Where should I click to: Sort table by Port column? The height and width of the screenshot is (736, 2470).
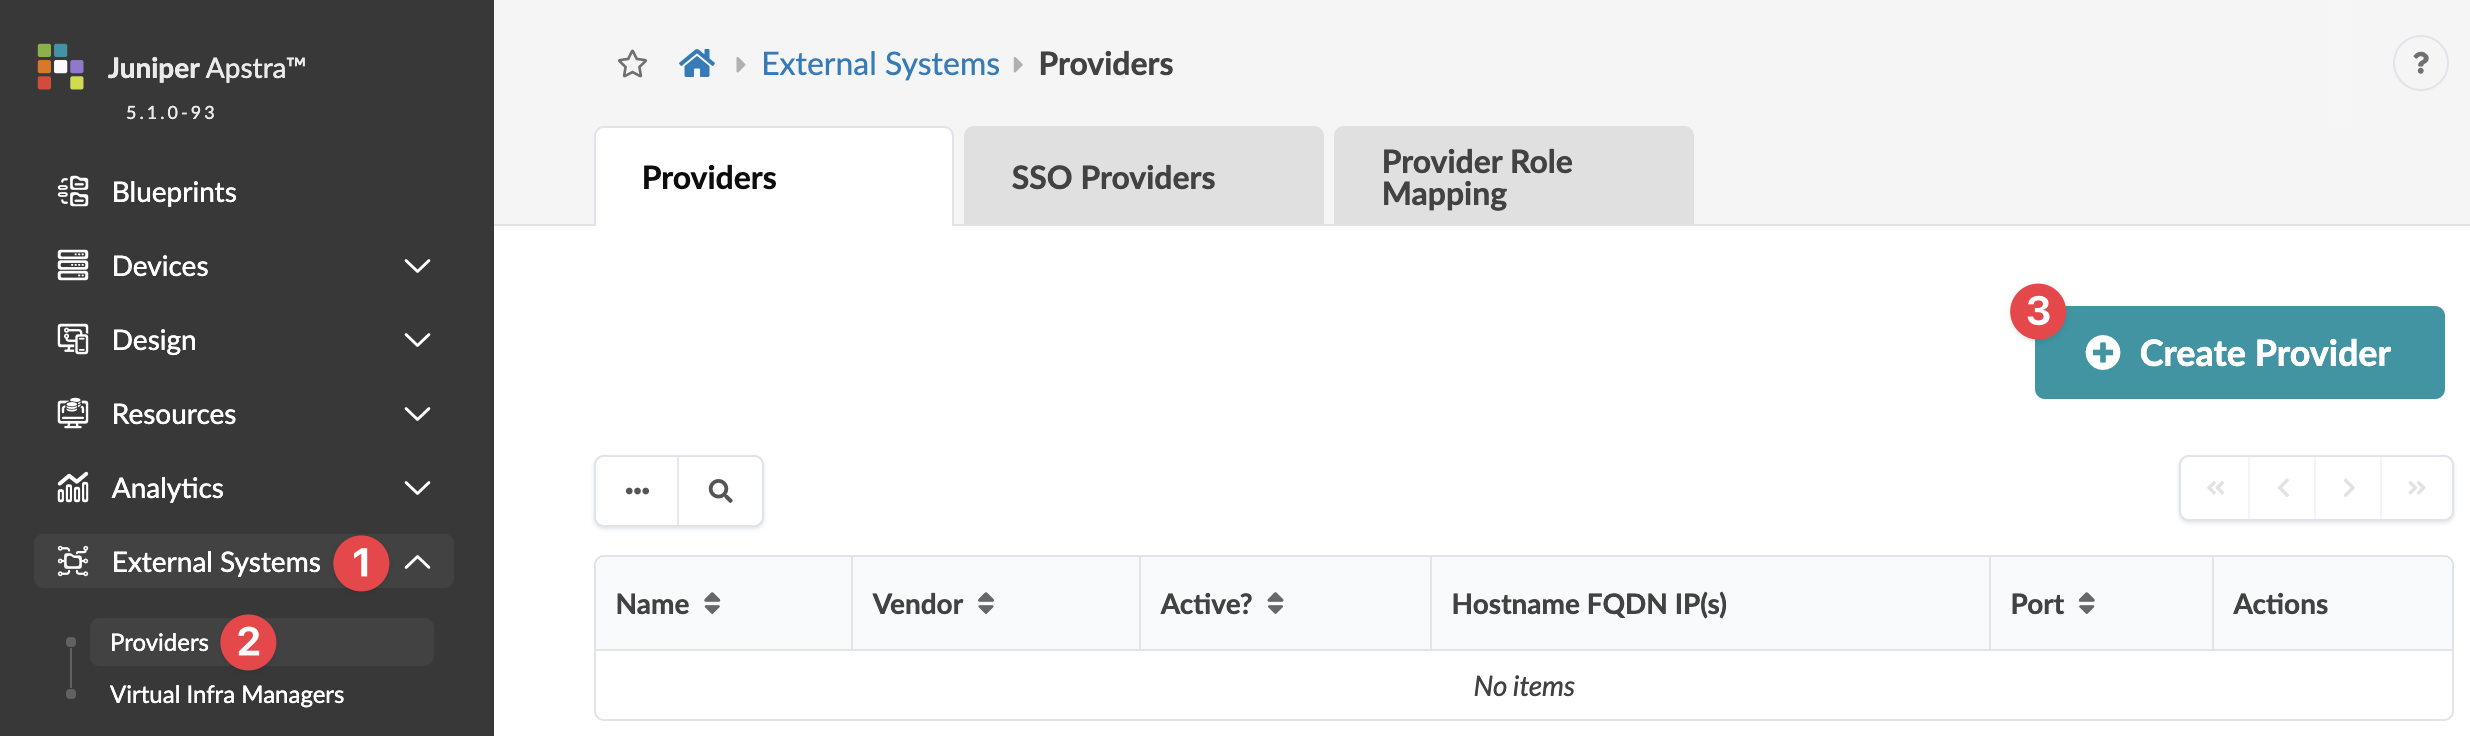tap(2086, 604)
